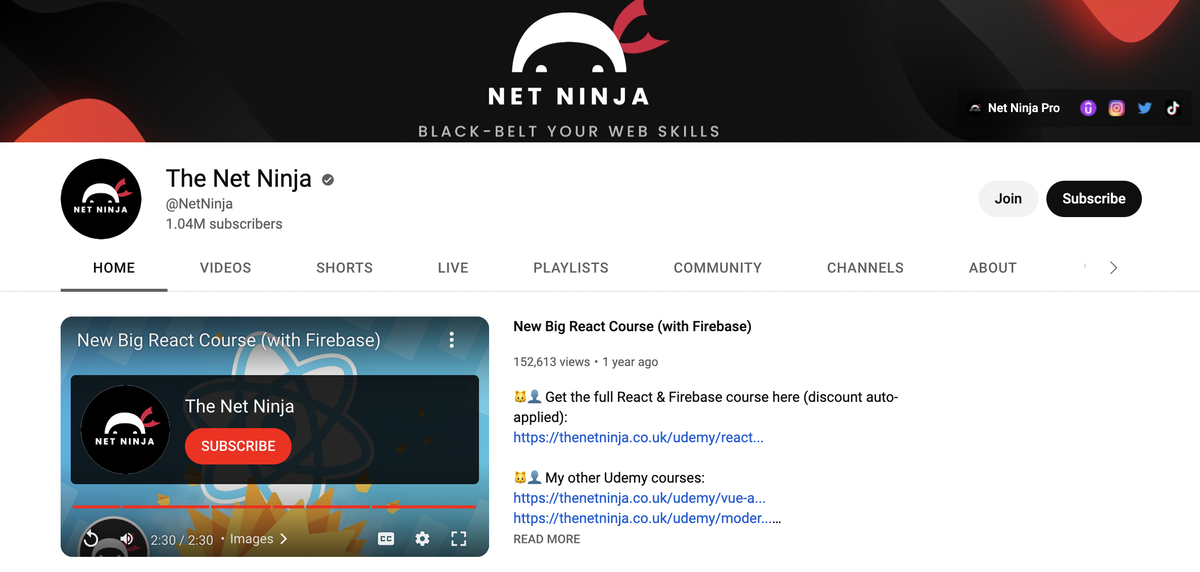Open the udemy/react course link
The width and height of the screenshot is (1200, 572).
(x=638, y=438)
